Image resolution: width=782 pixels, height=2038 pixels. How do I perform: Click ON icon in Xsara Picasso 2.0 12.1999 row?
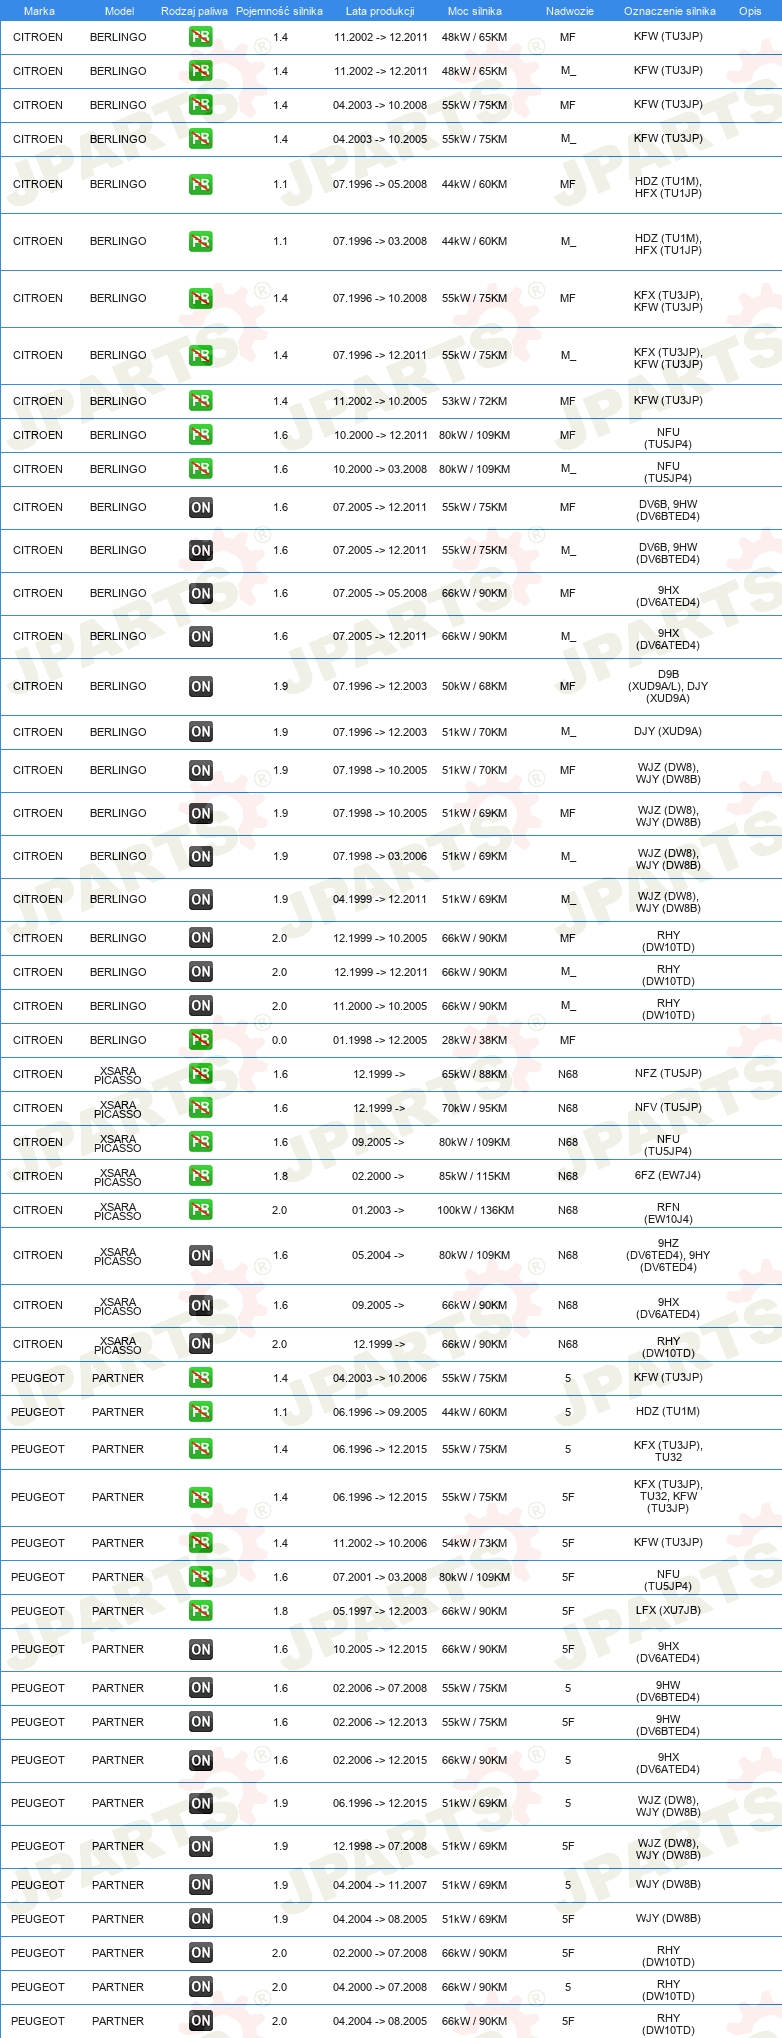pos(200,1344)
